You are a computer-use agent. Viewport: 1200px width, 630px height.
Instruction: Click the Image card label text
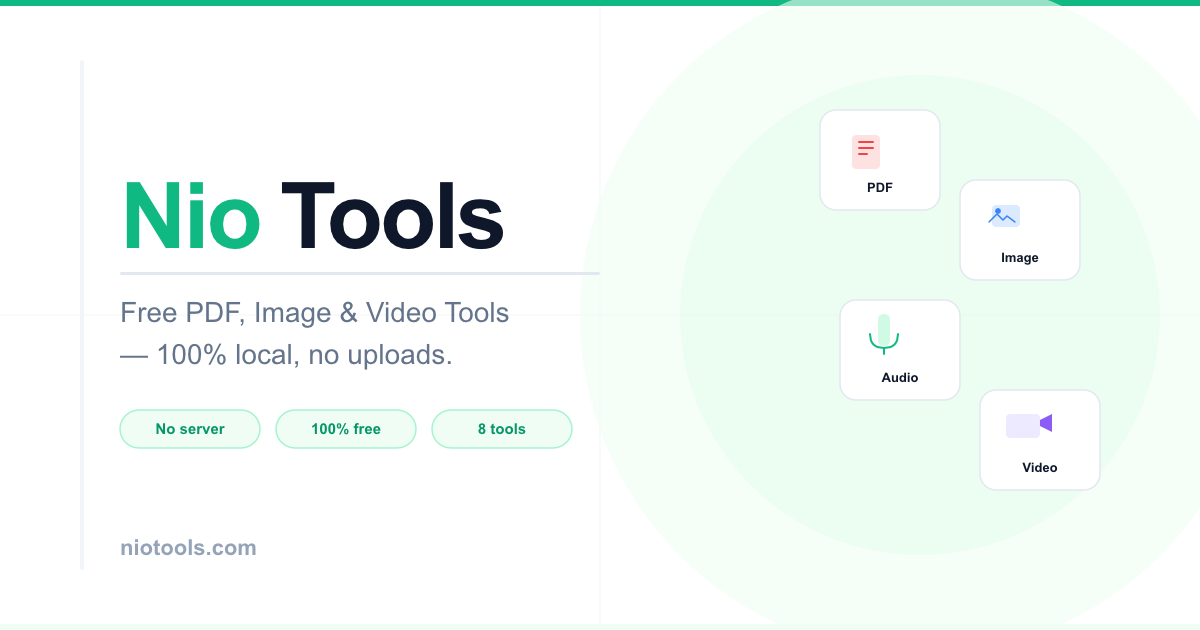pyautogui.click(x=1020, y=257)
